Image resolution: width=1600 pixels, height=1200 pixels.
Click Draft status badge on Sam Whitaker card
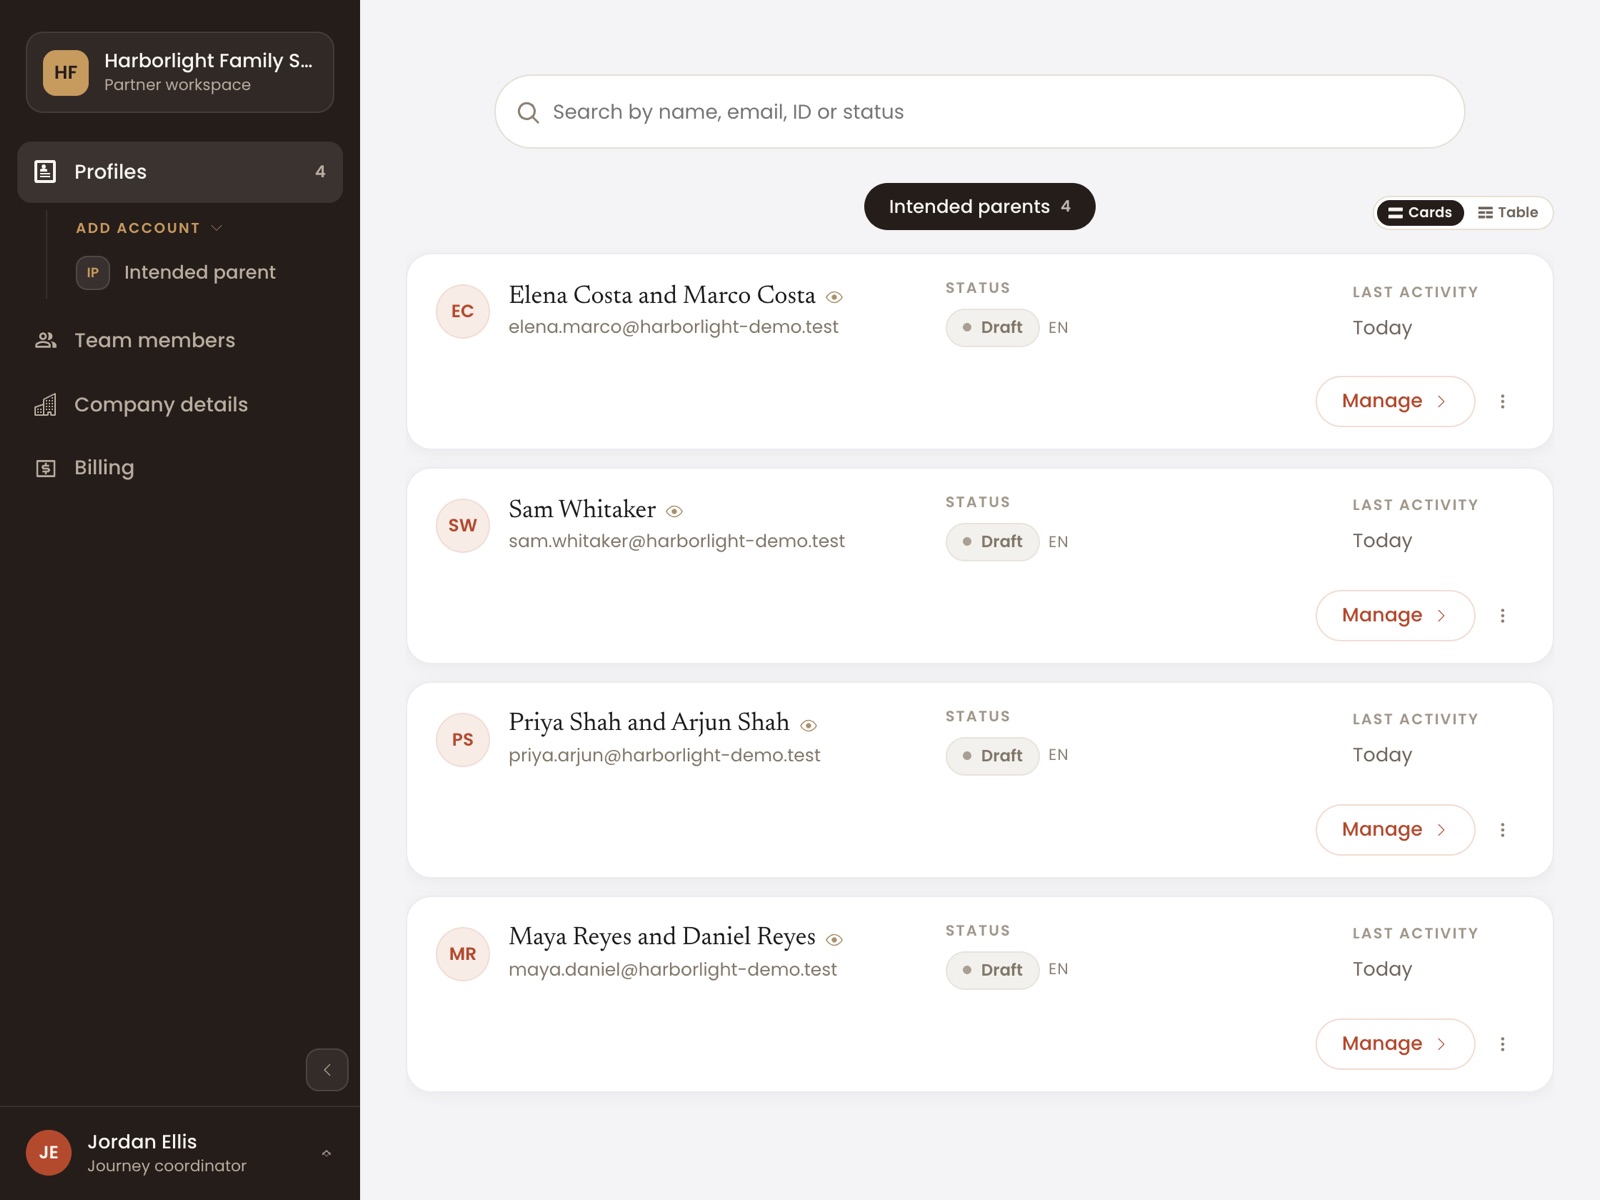coord(992,542)
